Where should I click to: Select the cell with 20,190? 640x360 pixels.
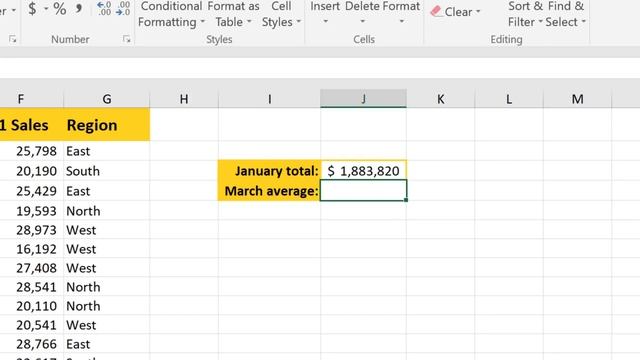(32, 171)
